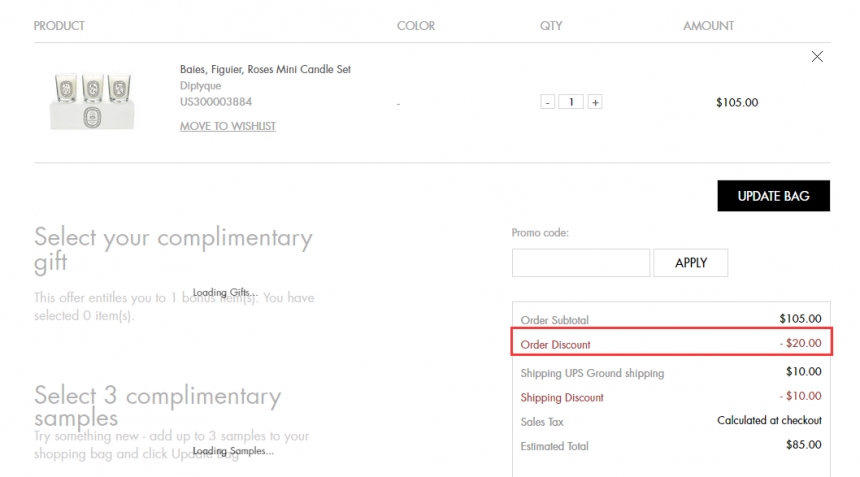The image size is (860, 477).
Task: Open the candle set product thumbnail
Action: 86,100
